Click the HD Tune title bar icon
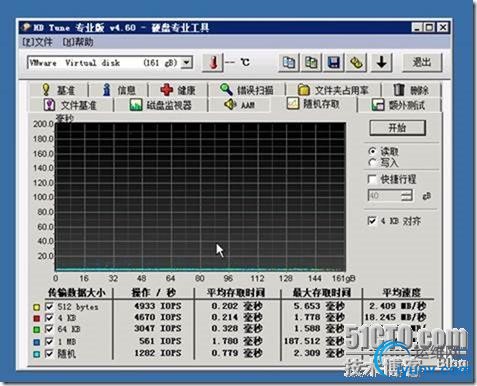477x386 pixels. (26, 27)
